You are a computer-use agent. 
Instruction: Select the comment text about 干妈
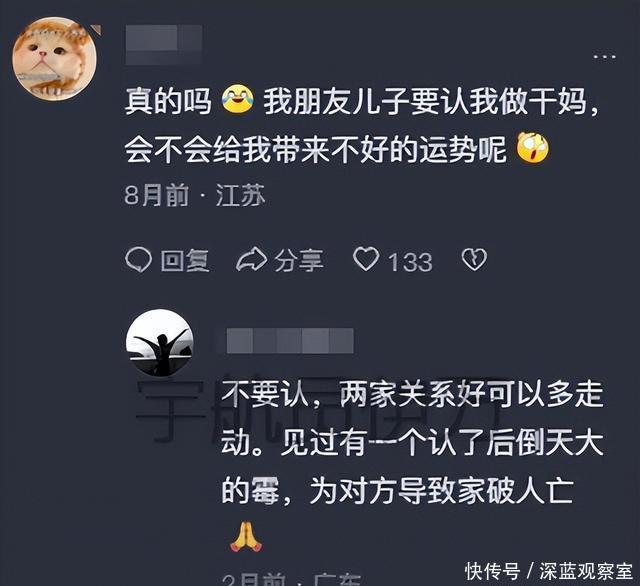362,125
